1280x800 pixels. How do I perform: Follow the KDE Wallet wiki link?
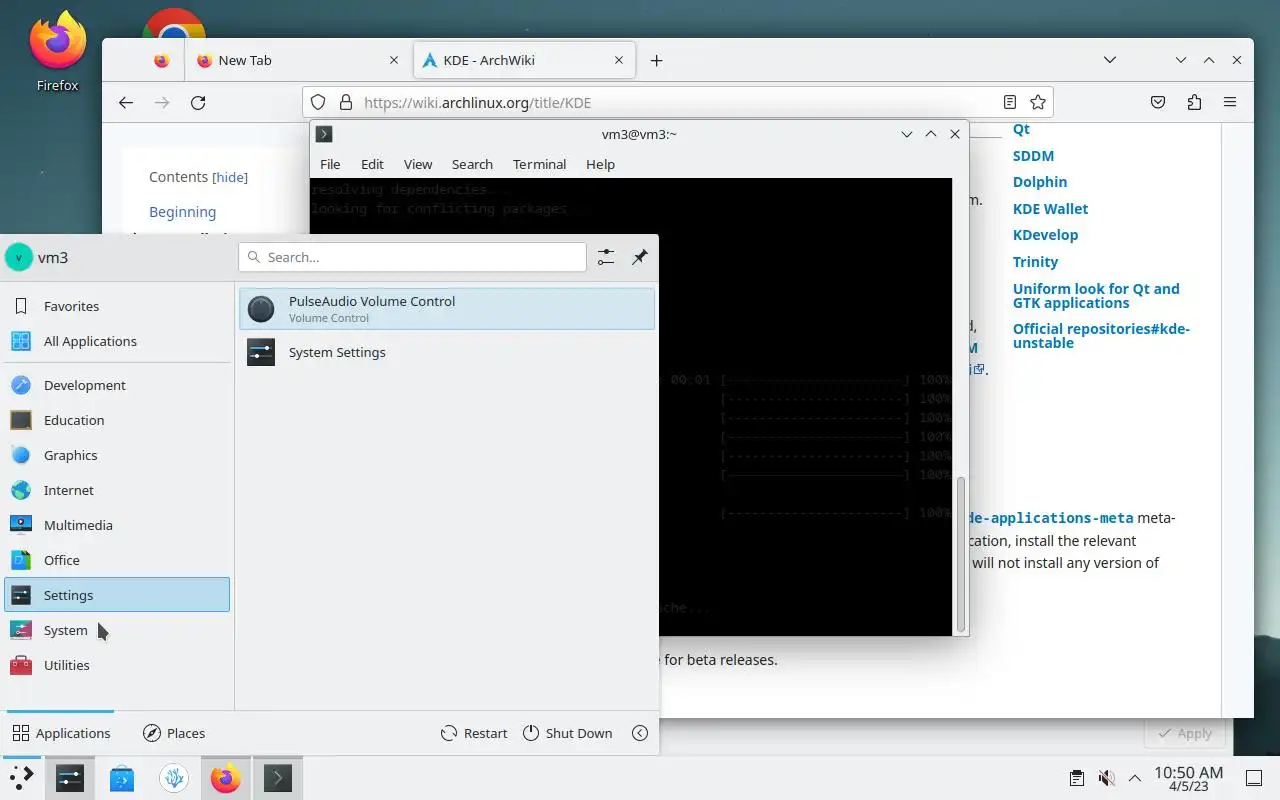coord(1050,209)
